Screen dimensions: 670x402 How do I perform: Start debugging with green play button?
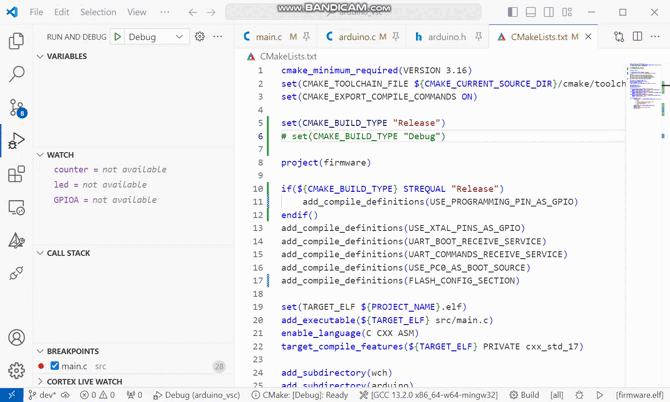pyautogui.click(x=118, y=37)
